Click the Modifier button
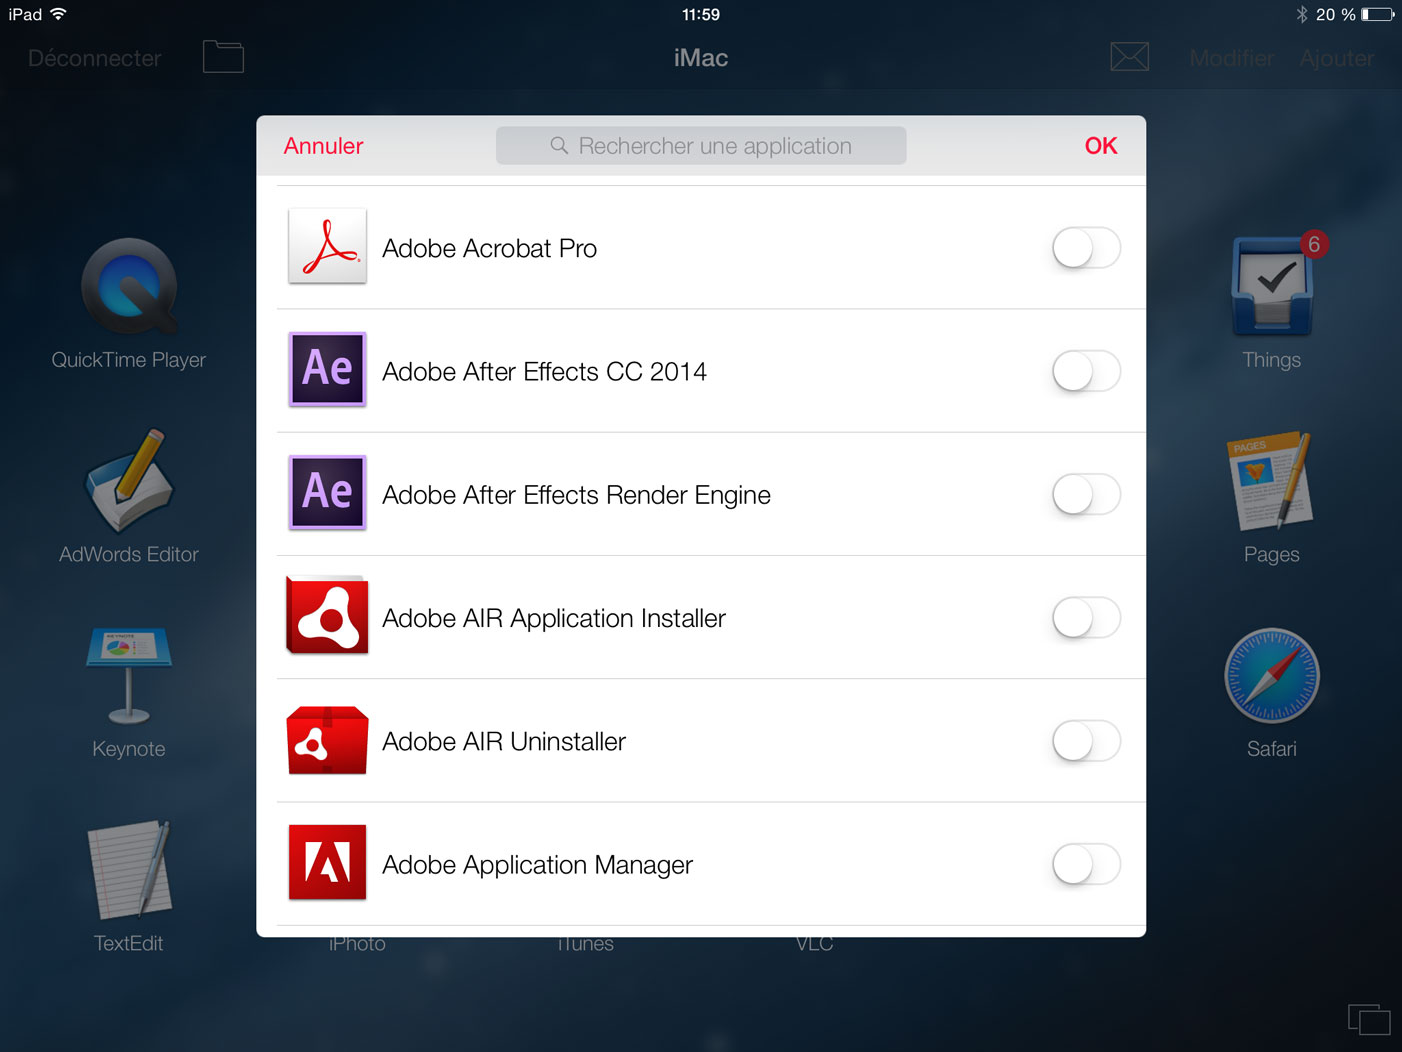The height and width of the screenshot is (1052, 1402). tap(1231, 58)
